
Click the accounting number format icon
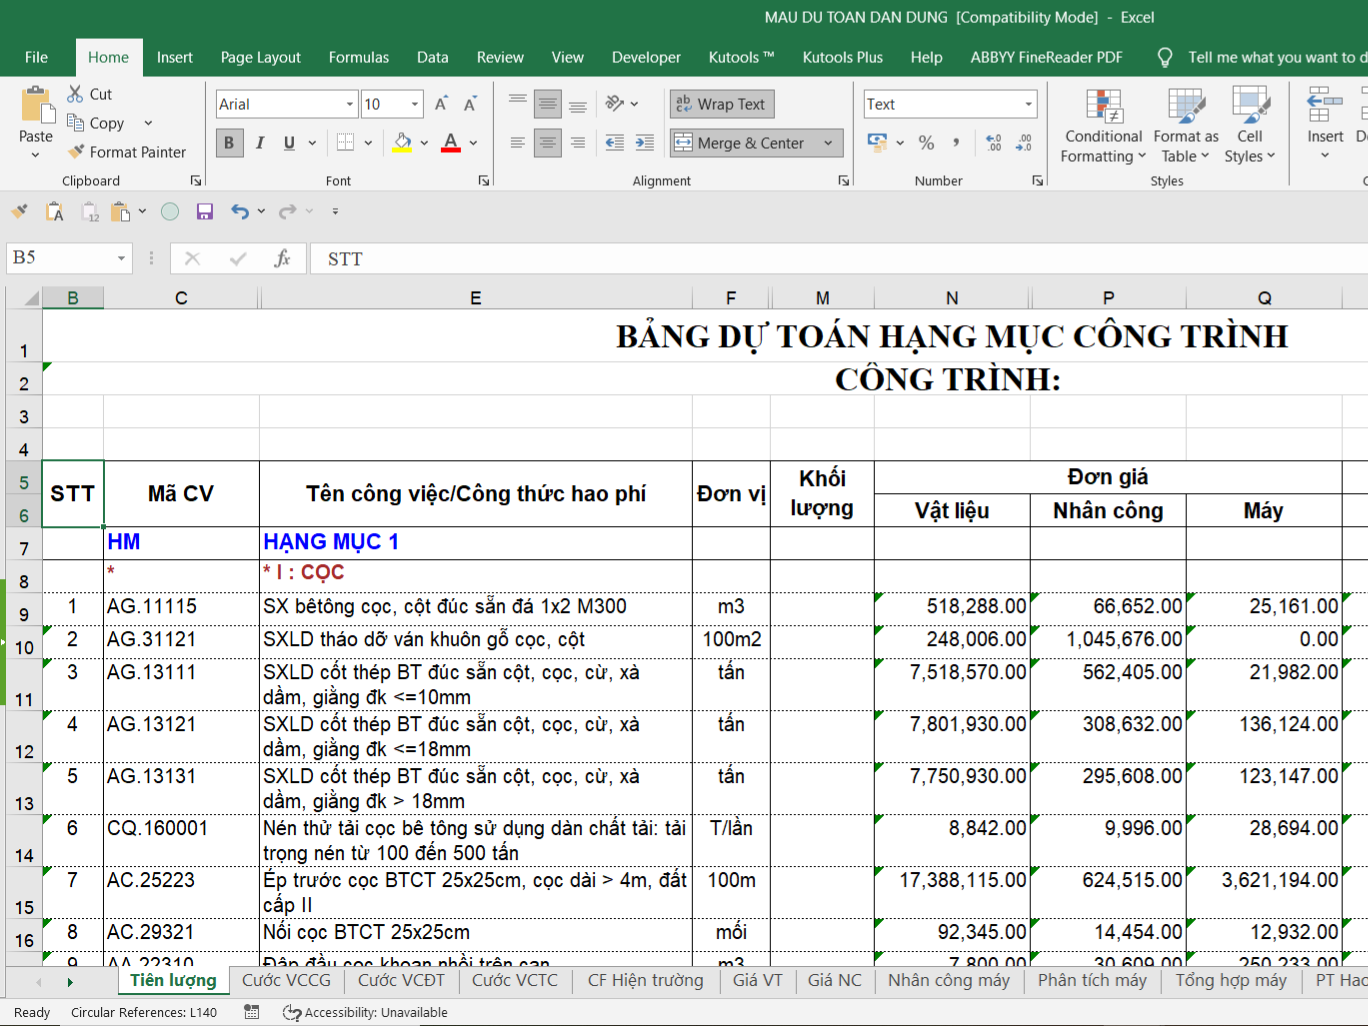877,143
